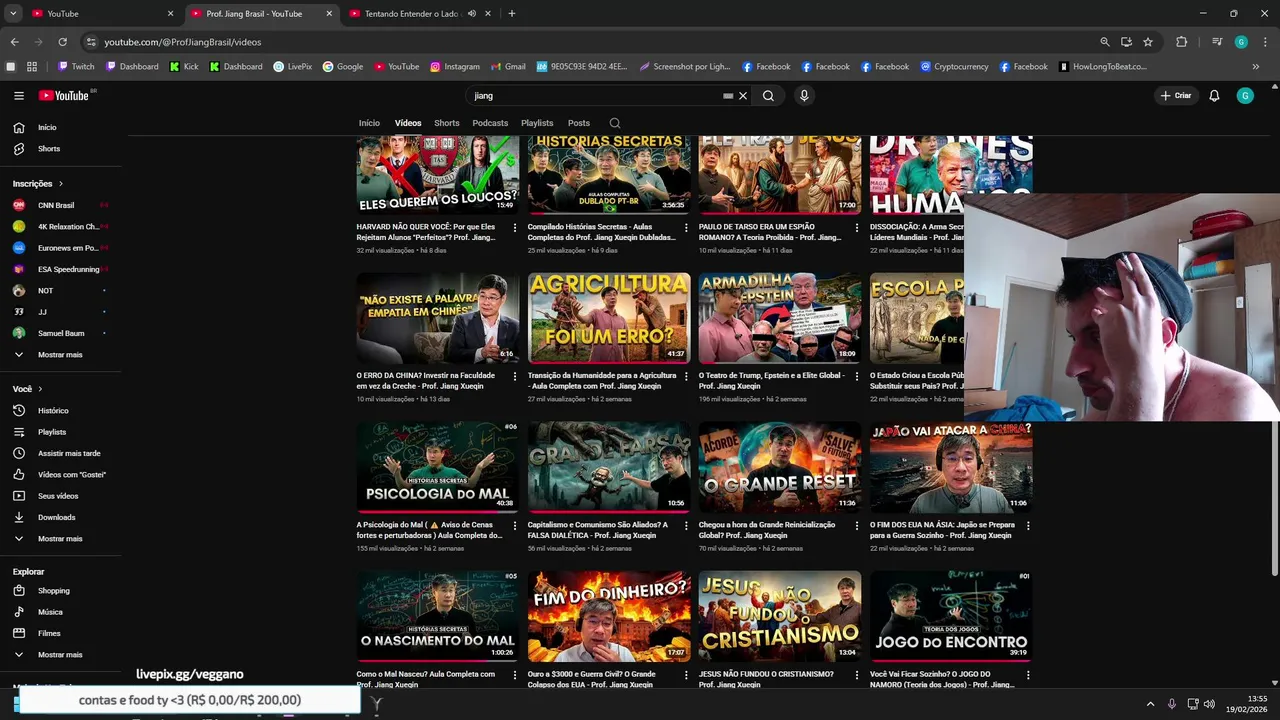Bookmark this page with star icon
The height and width of the screenshot is (720, 1280).
click(x=1148, y=42)
